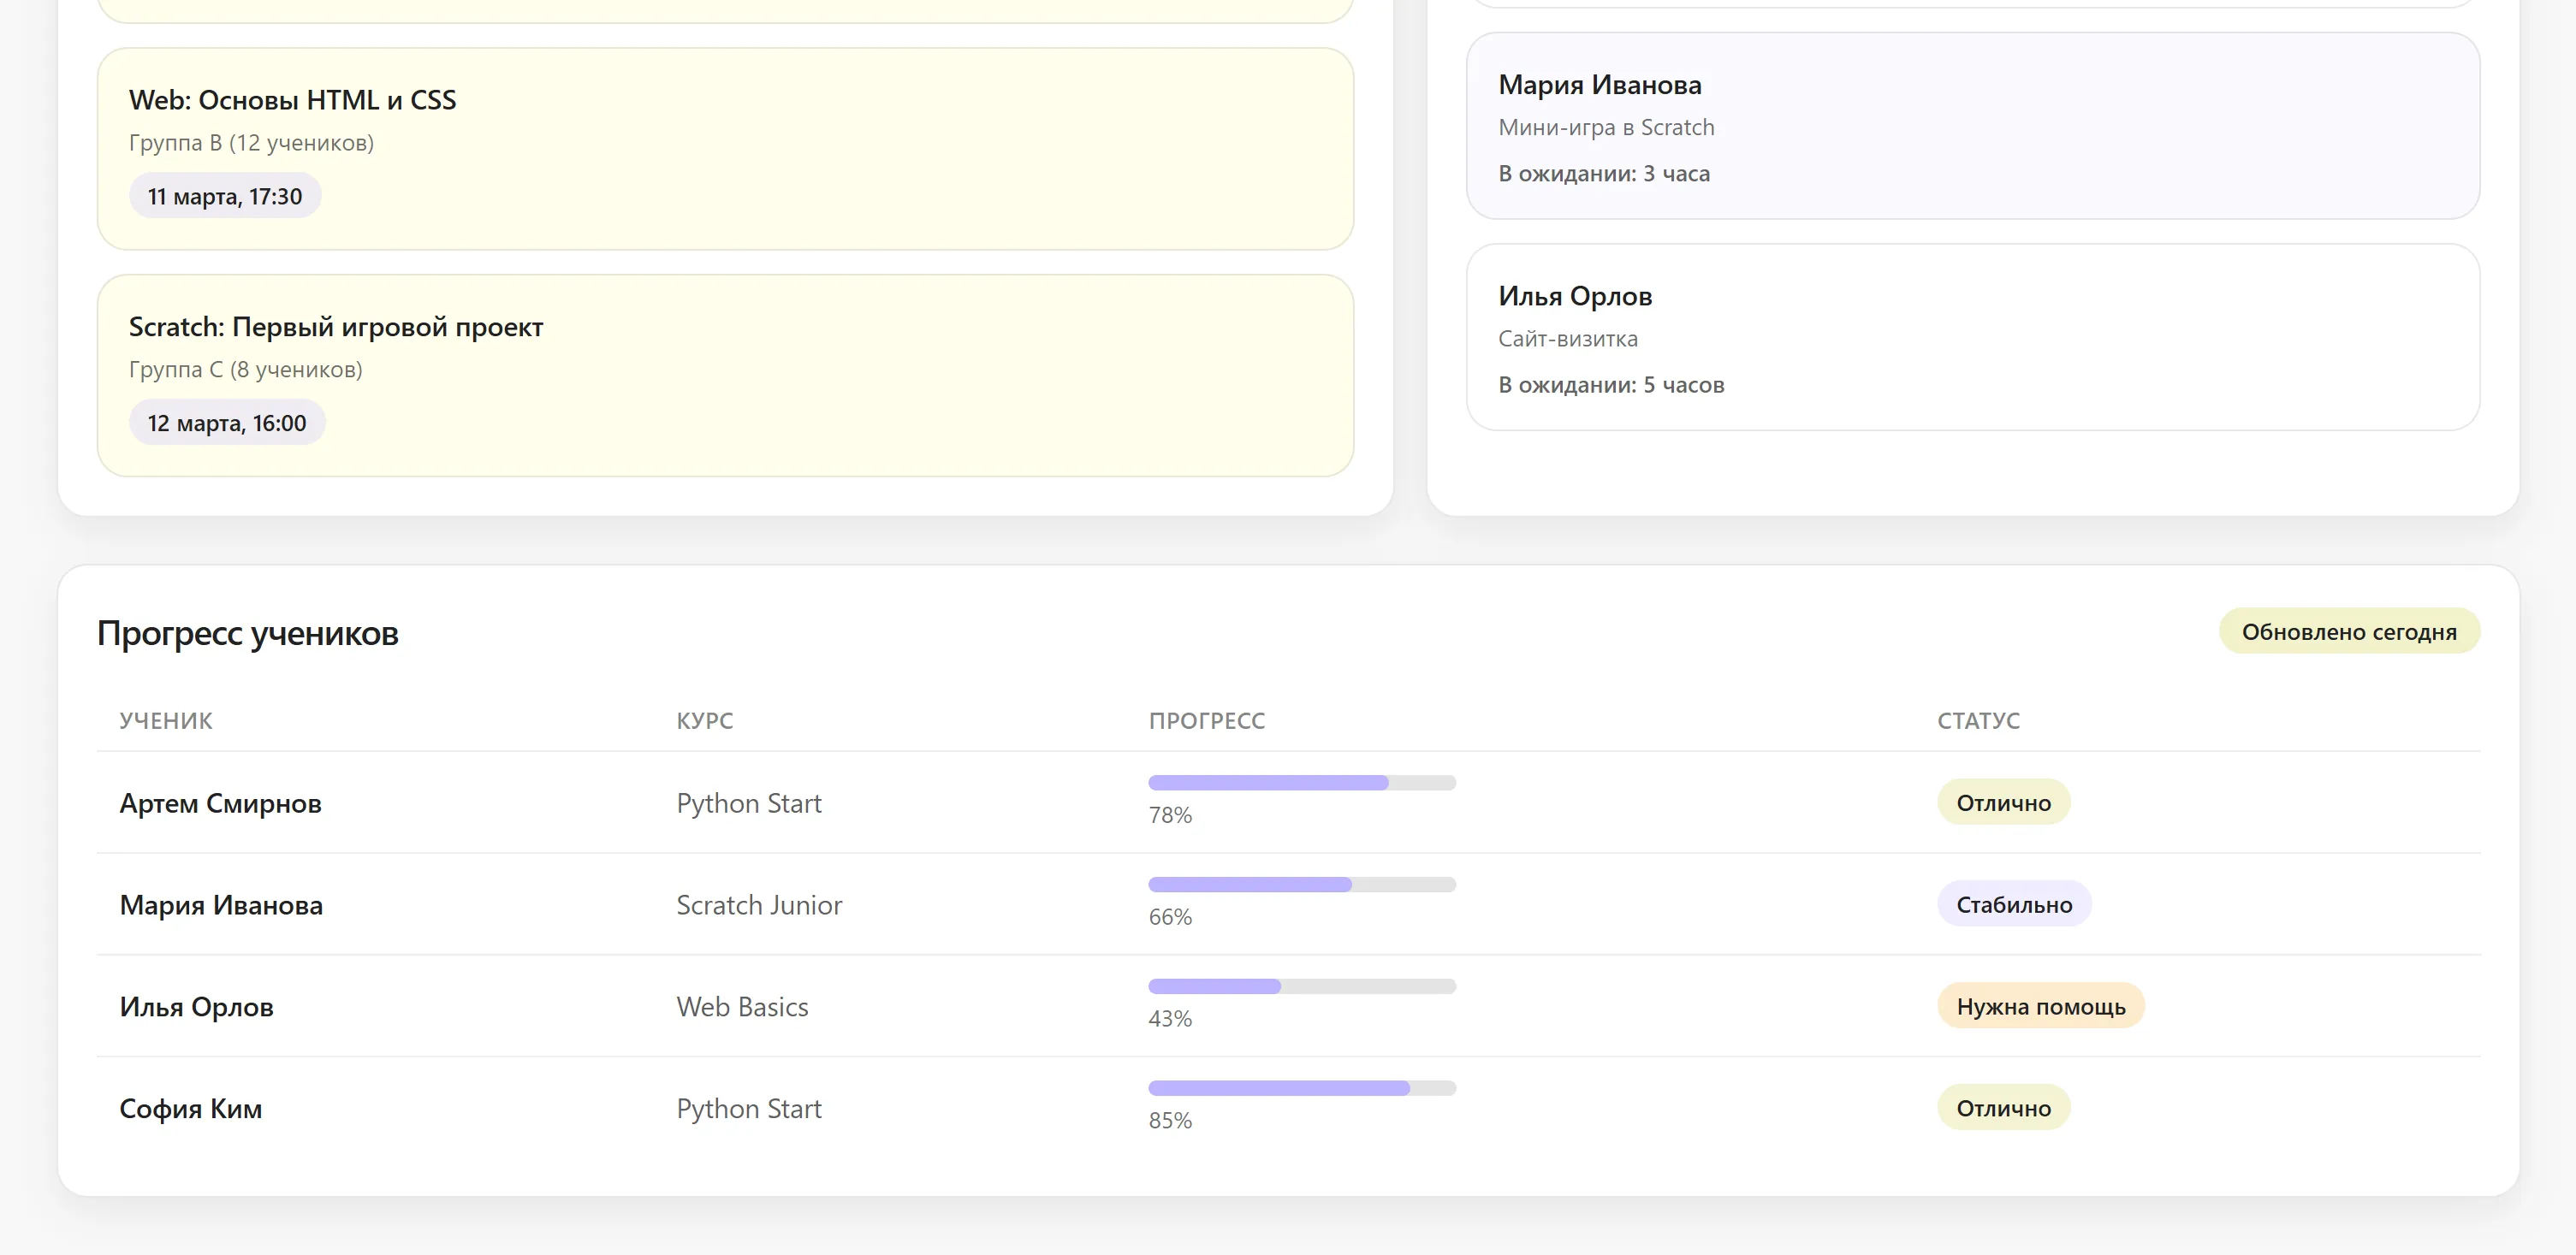The height and width of the screenshot is (1255, 2576).
Task: Open the Web: Основы HTML и CSS lesson card
Action: pos(725,149)
